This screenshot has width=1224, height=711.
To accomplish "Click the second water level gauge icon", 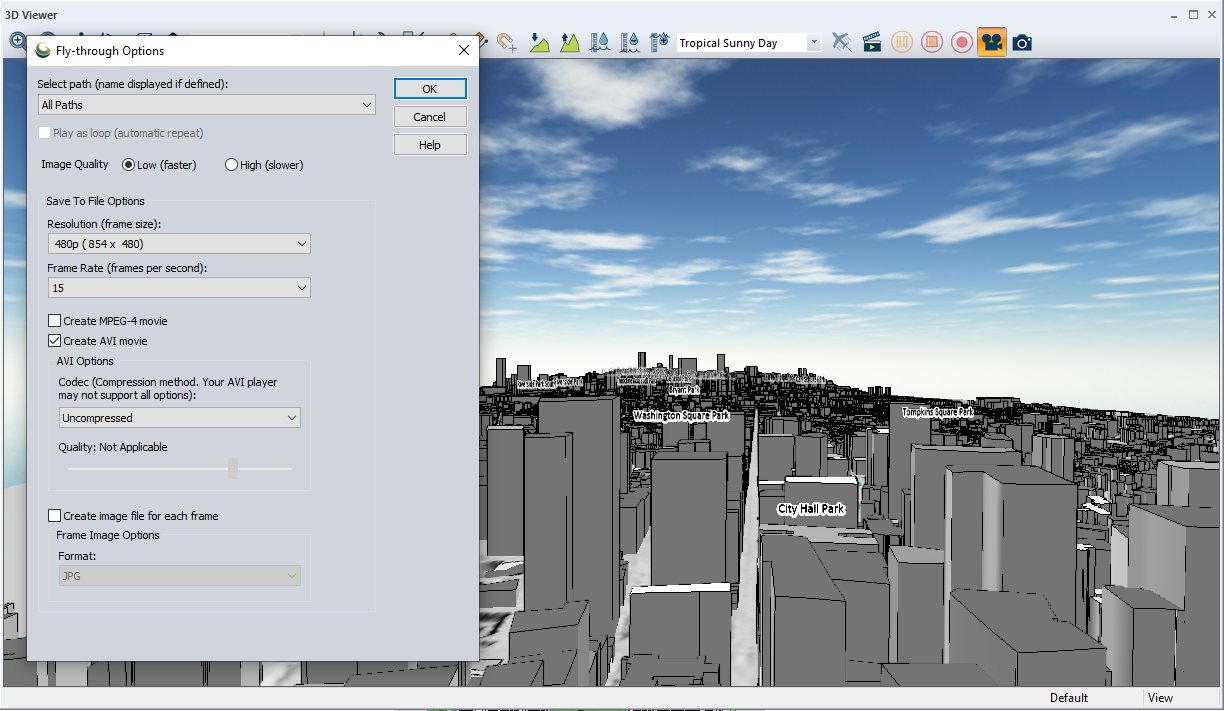I will pyautogui.click(x=630, y=42).
